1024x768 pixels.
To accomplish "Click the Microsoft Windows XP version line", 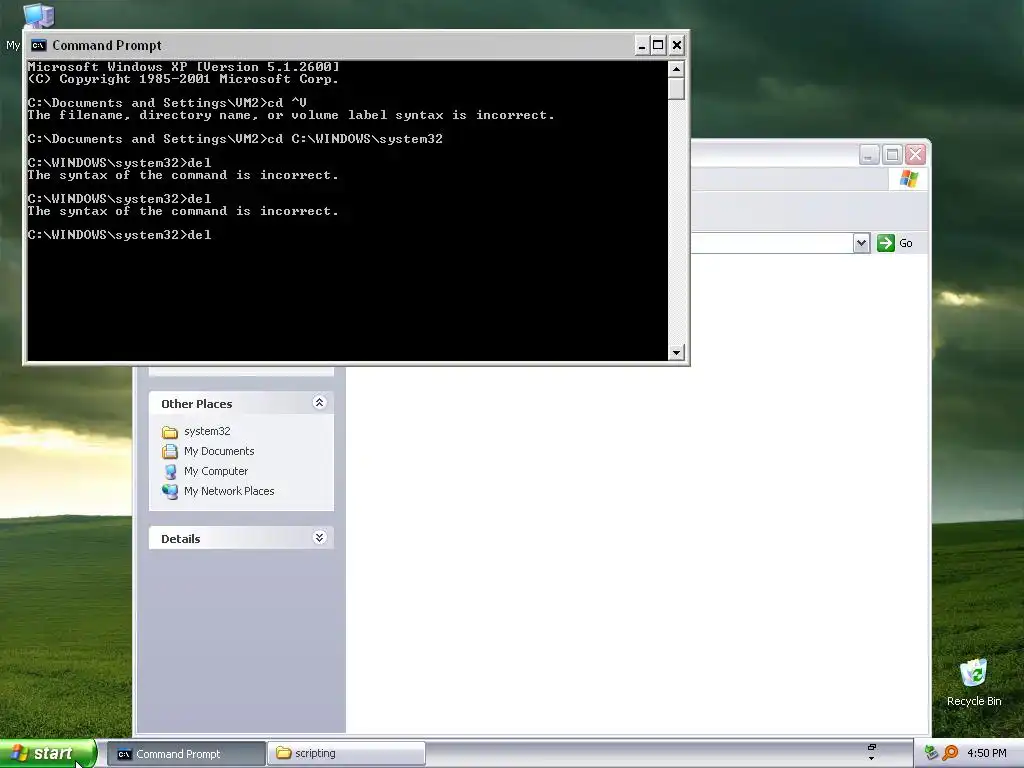I will tap(184, 67).
